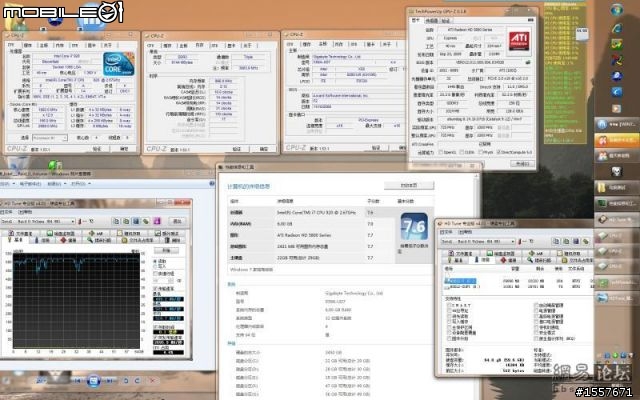
Task: Click orange highlighted taskbar item on right
Action: coord(617,140)
